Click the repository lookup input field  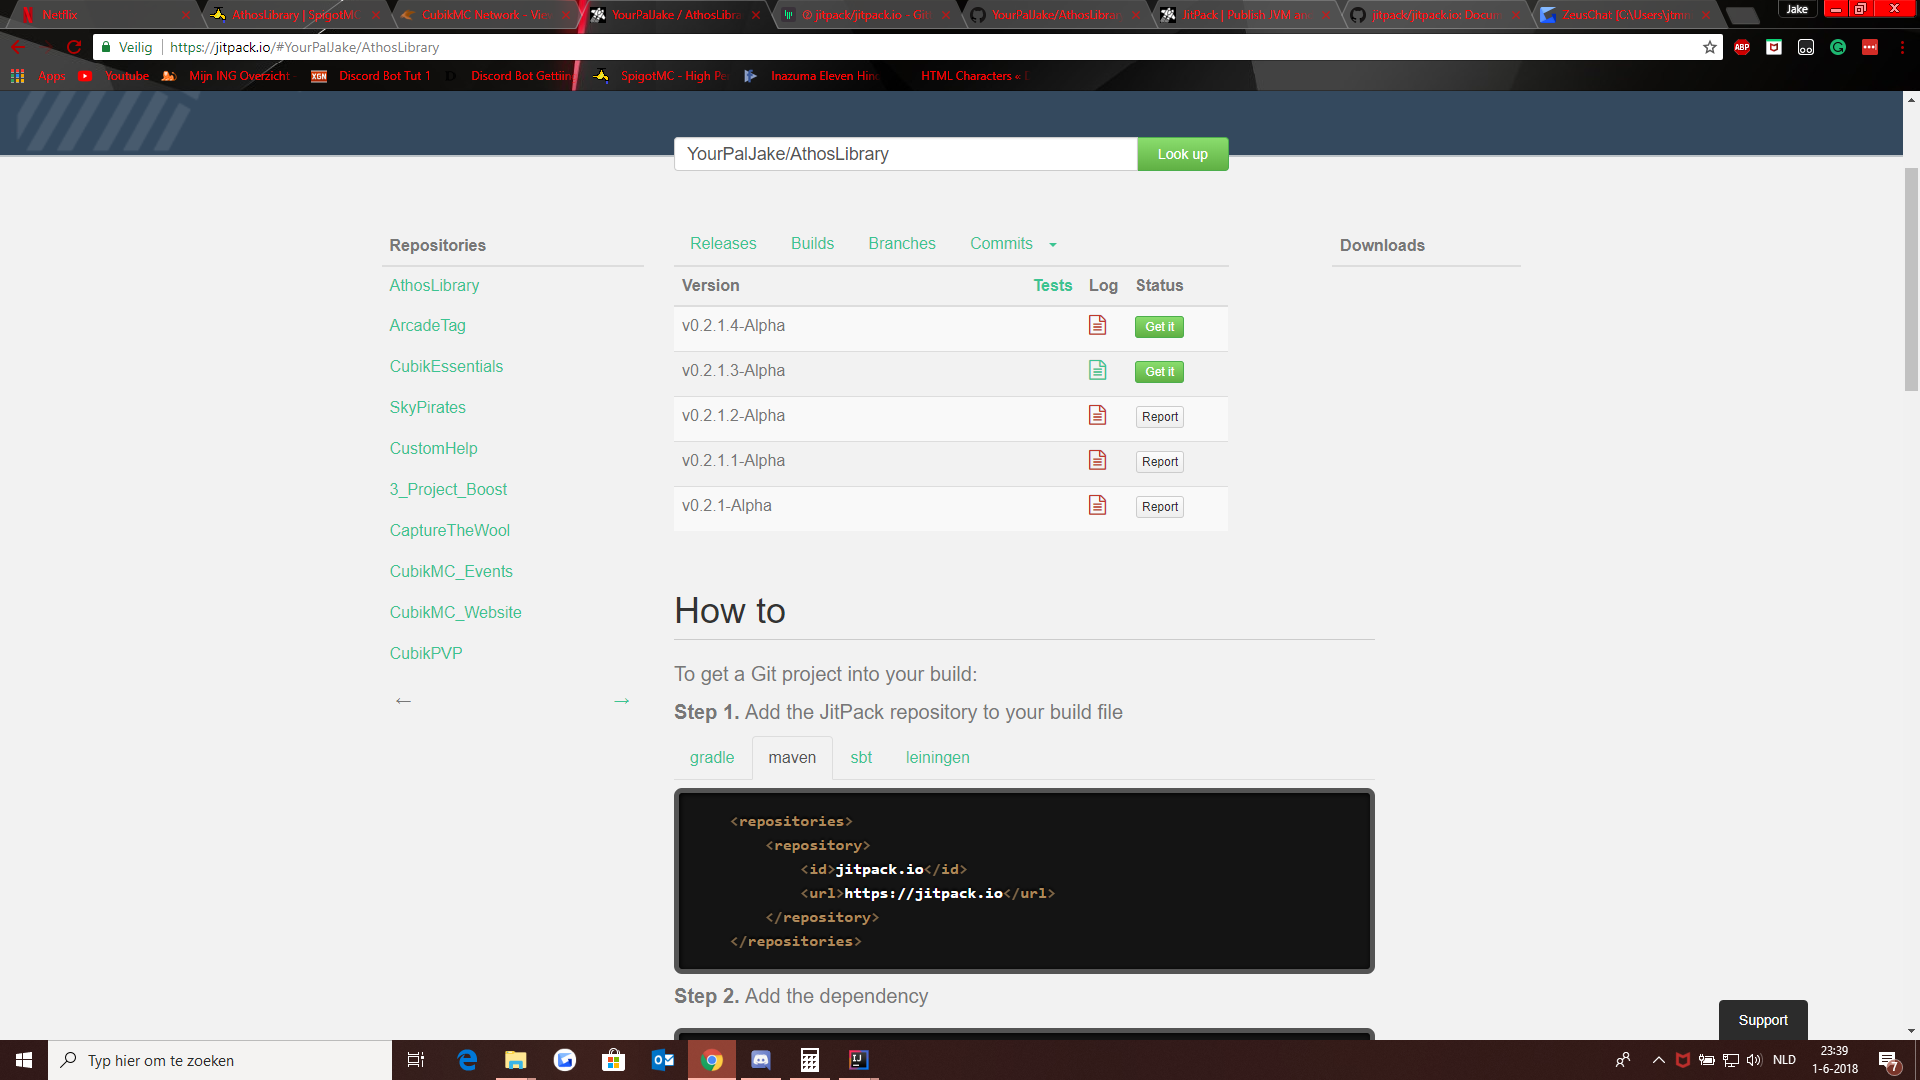click(x=905, y=154)
